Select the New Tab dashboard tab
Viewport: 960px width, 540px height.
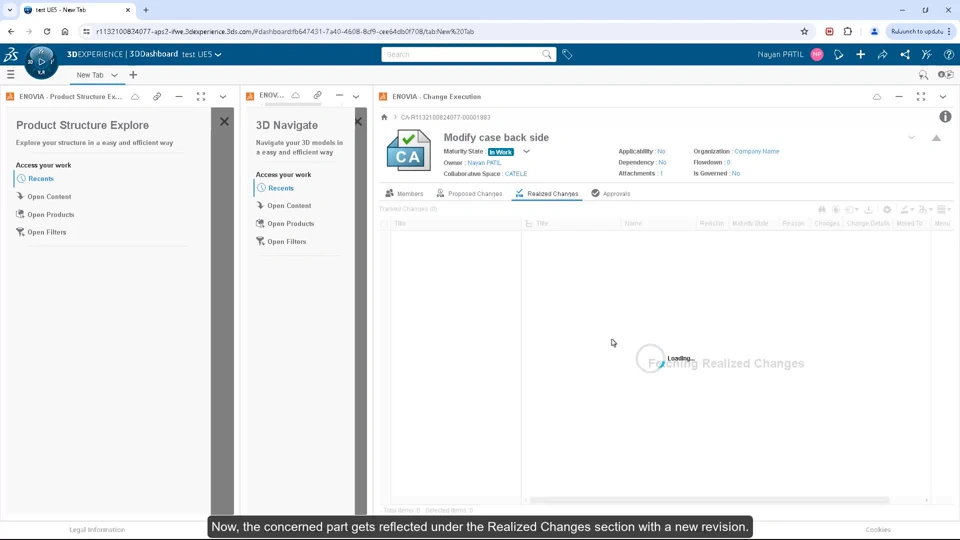click(x=90, y=75)
